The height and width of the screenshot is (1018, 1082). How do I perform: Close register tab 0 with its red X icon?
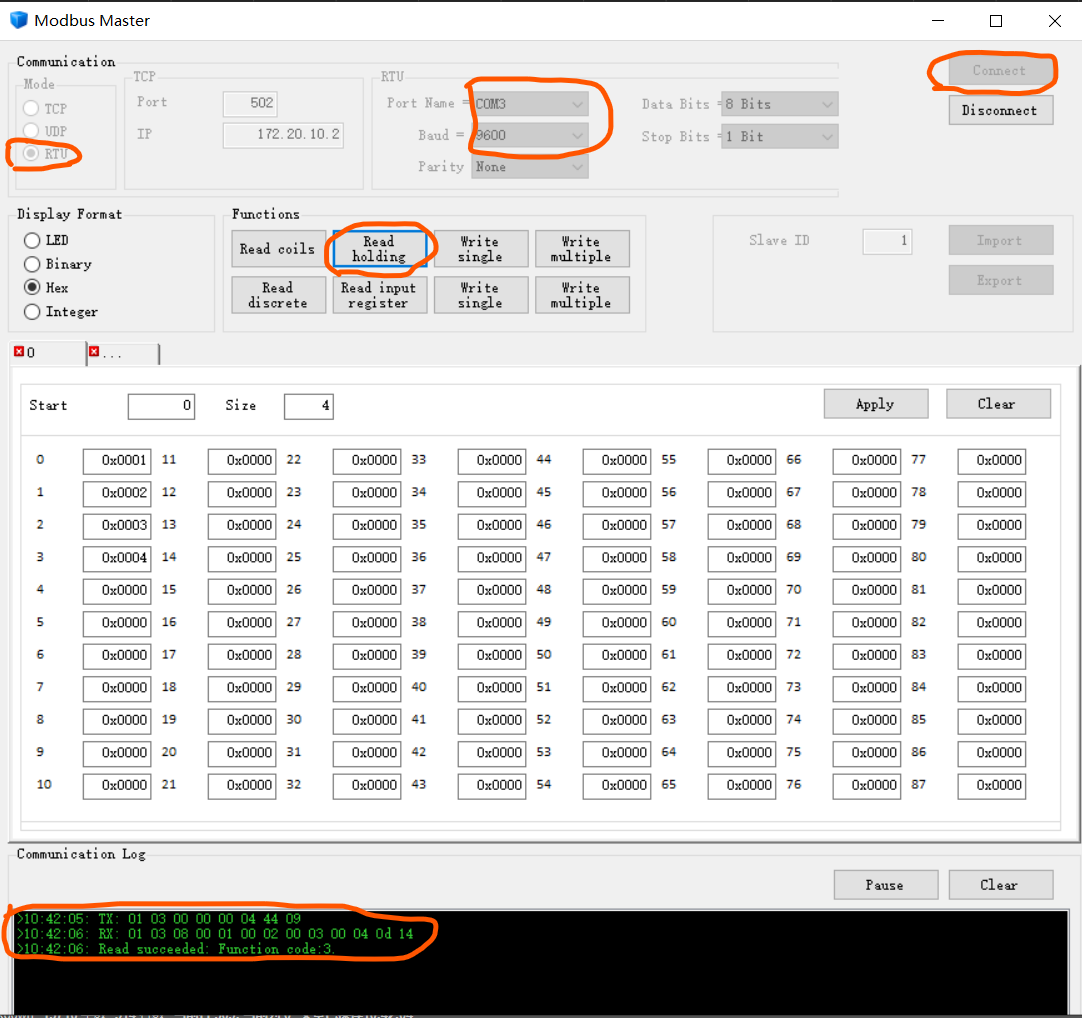click(x=20, y=349)
